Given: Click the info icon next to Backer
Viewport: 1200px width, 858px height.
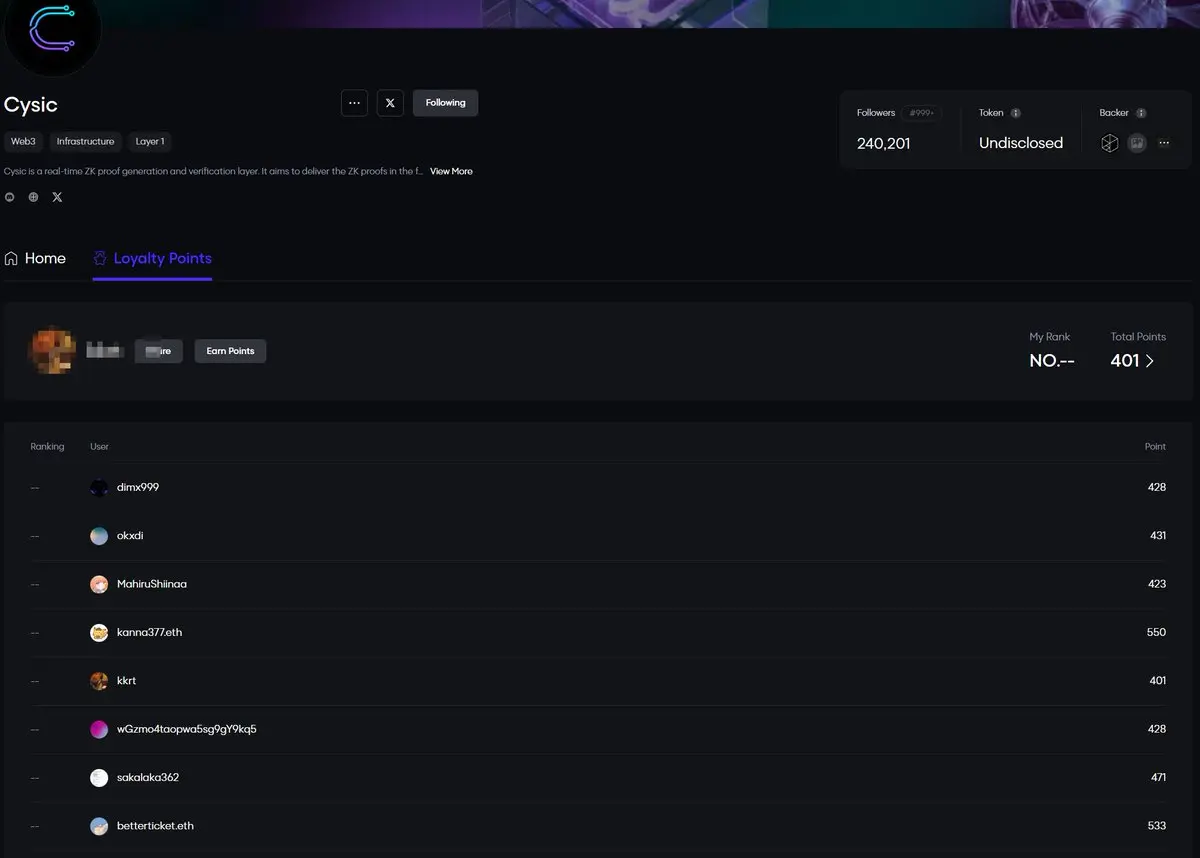Looking at the screenshot, I should click(x=1141, y=113).
